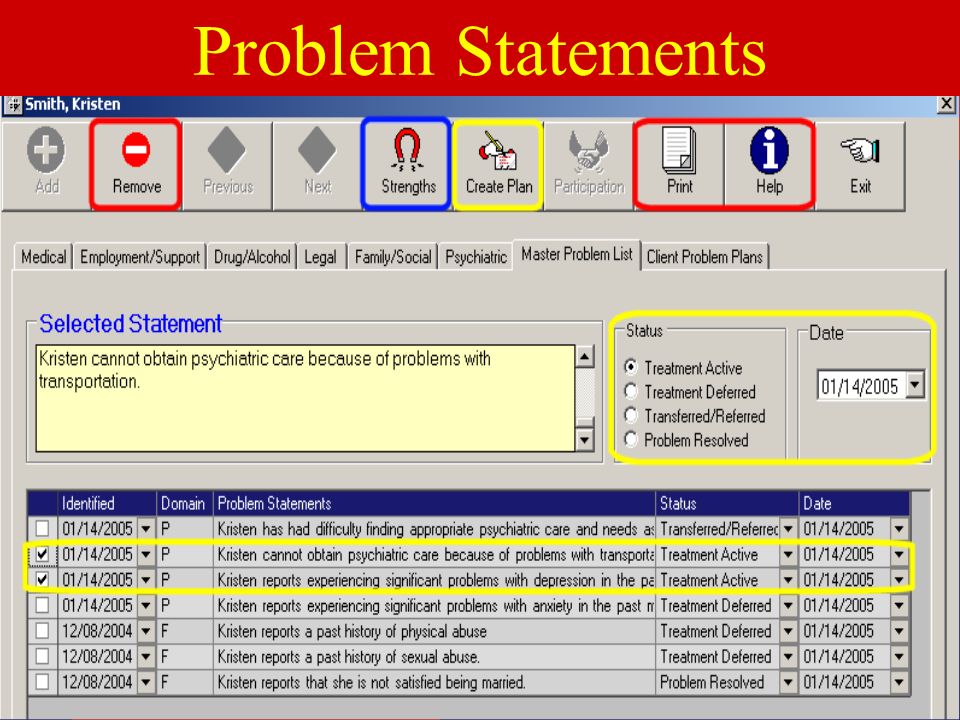Open the Participation handshake tool
960x720 pixels.
point(588,166)
